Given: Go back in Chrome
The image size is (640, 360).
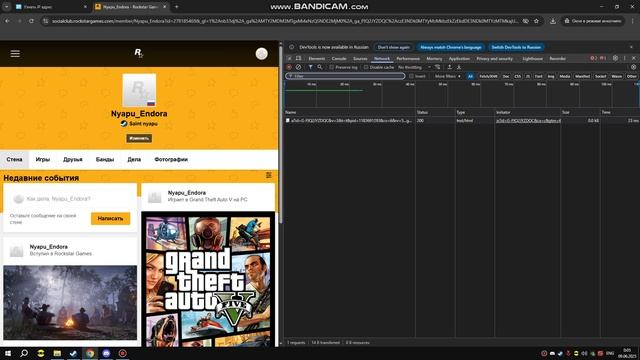Looking at the screenshot, I should pyautogui.click(x=7, y=21).
